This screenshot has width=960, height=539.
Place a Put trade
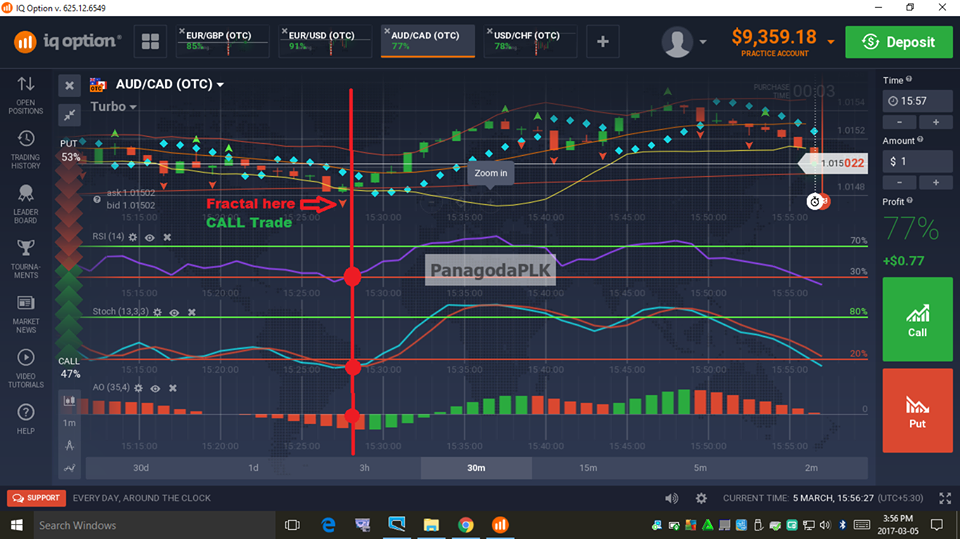pyautogui.click(x=917, y=410)
